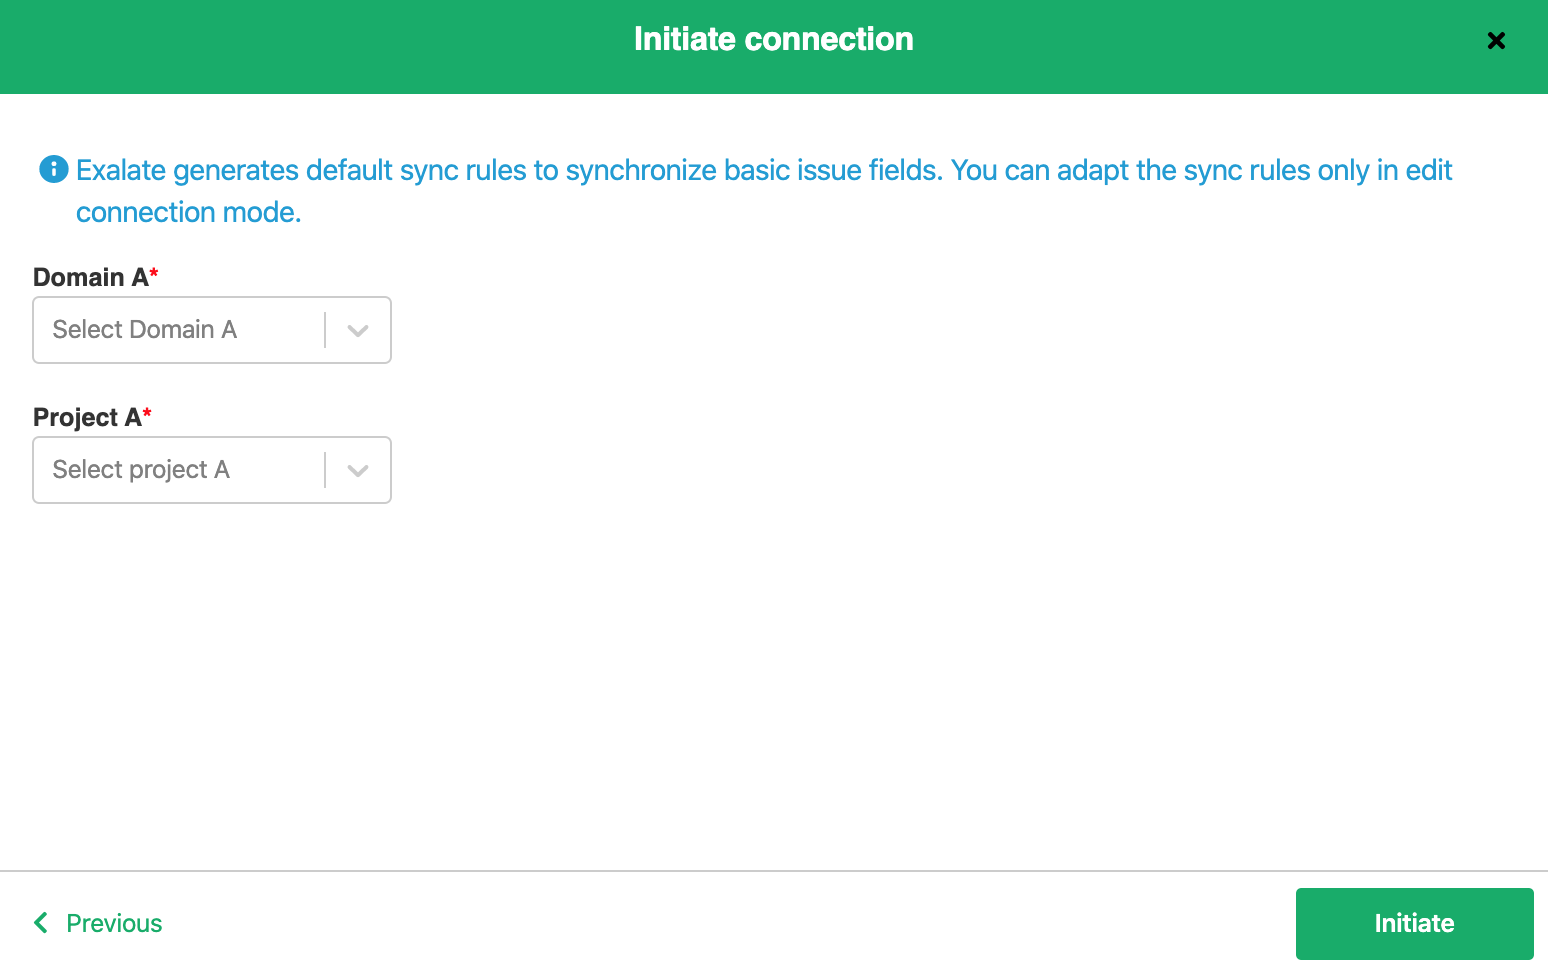Click the word Exalate in the info message
The width and height of the screenshot is (1548, 976).
pyautogui.click(x=121, y=171)
